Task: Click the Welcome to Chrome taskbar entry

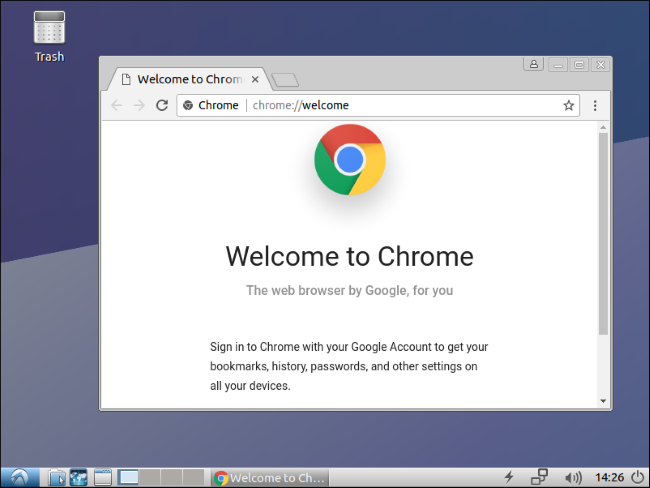Action: pyautogui.click(x=268, y=477)
